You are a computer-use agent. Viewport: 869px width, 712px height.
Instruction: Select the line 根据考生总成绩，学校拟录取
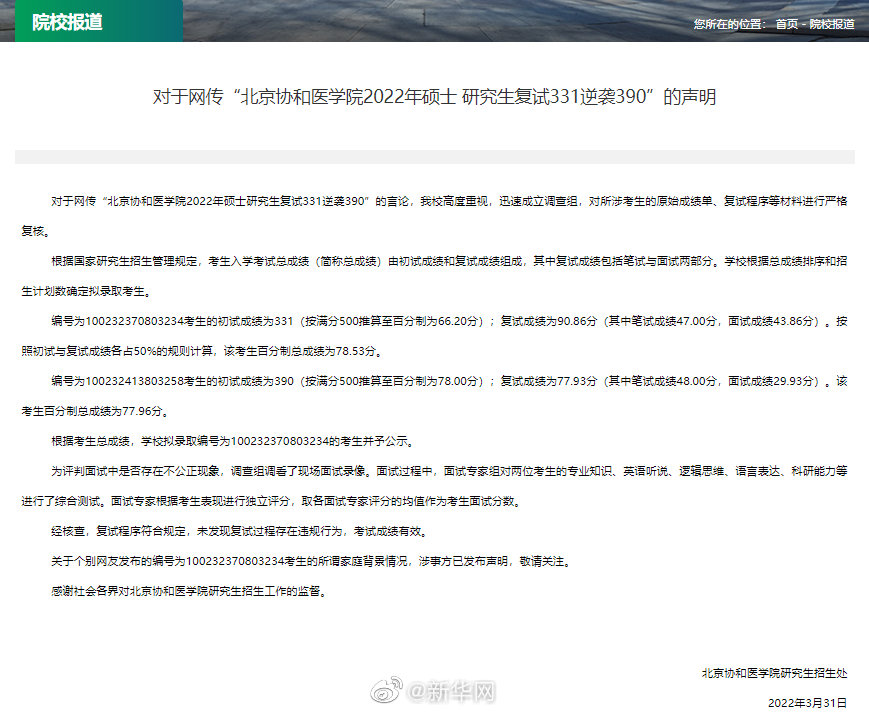pyautogui.click(x=233, y=442)
